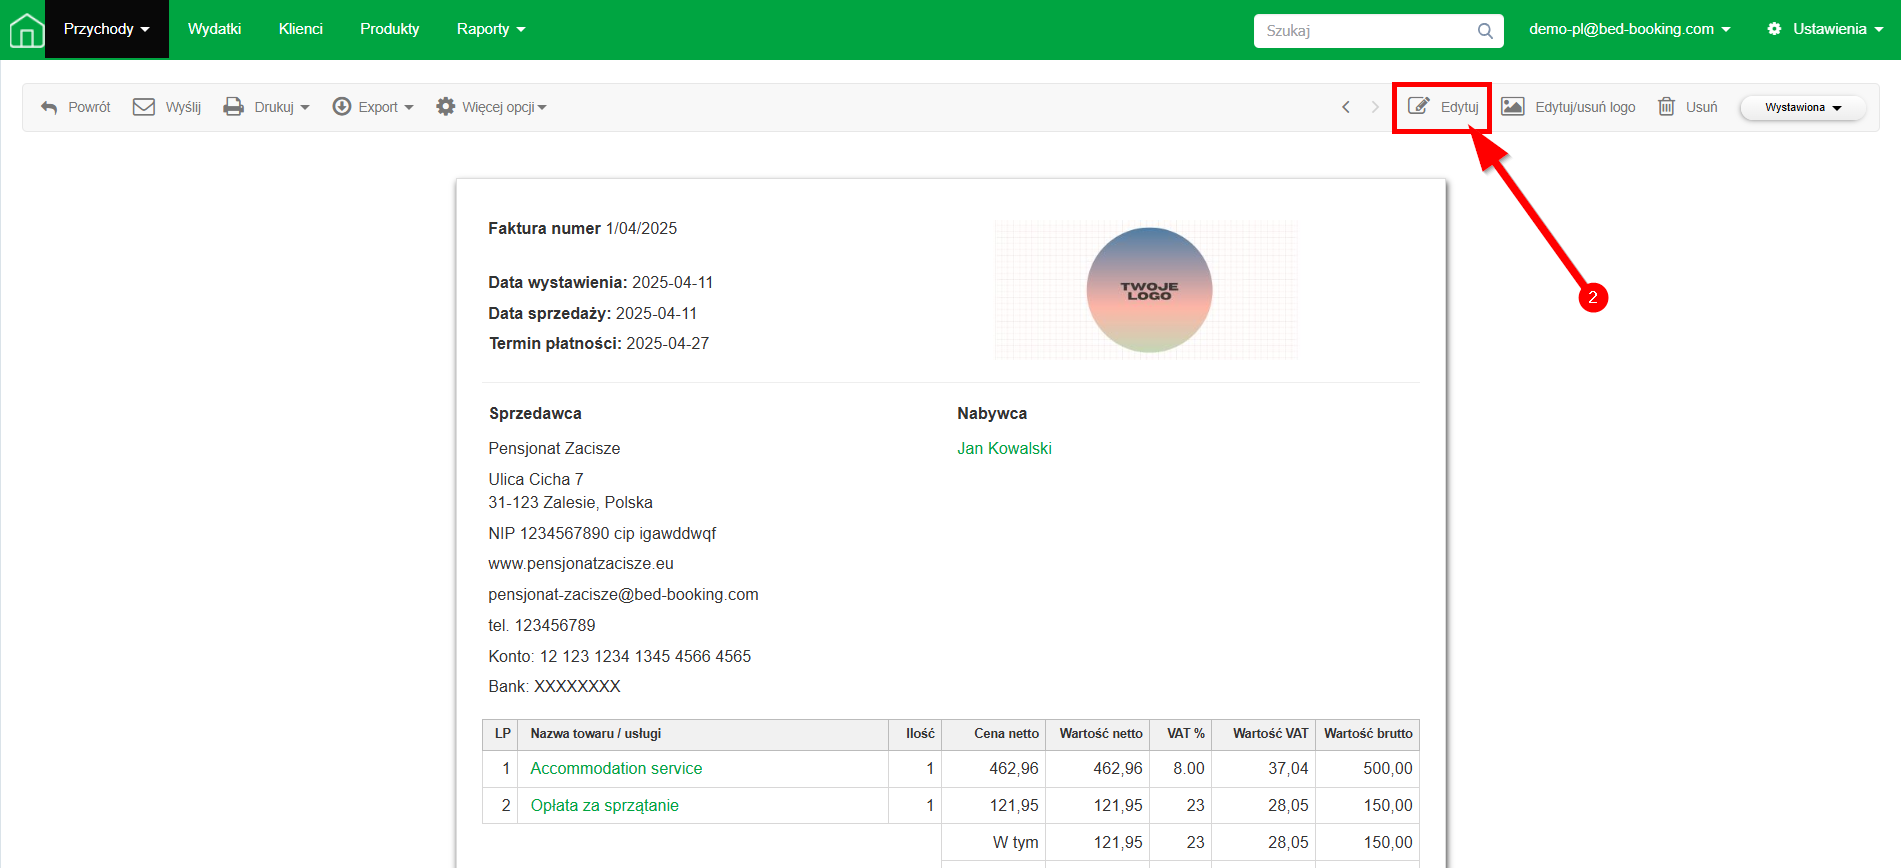Click the Więcej opcji gear icon
Screen dimensions: 1901x868
click(x=445, y=107)
